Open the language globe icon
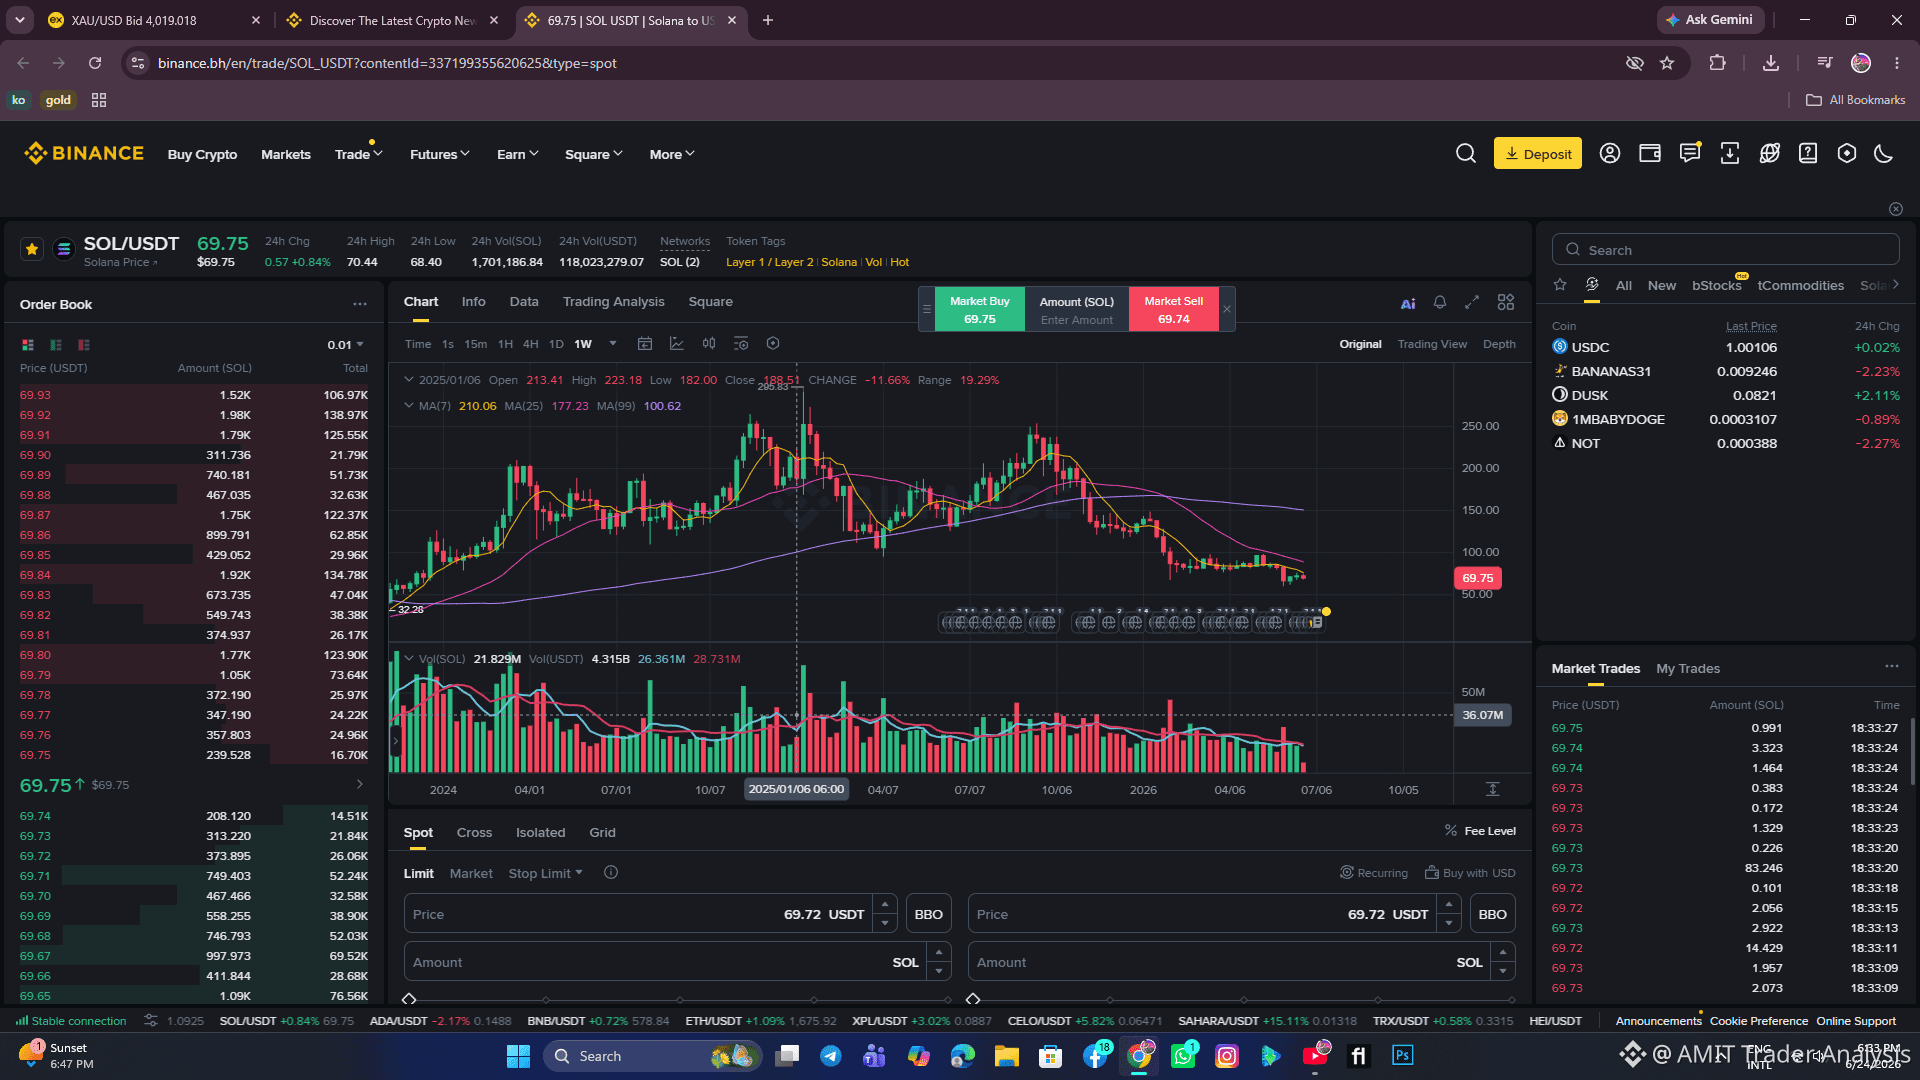1920x1080 pixels. [1770, 153]
